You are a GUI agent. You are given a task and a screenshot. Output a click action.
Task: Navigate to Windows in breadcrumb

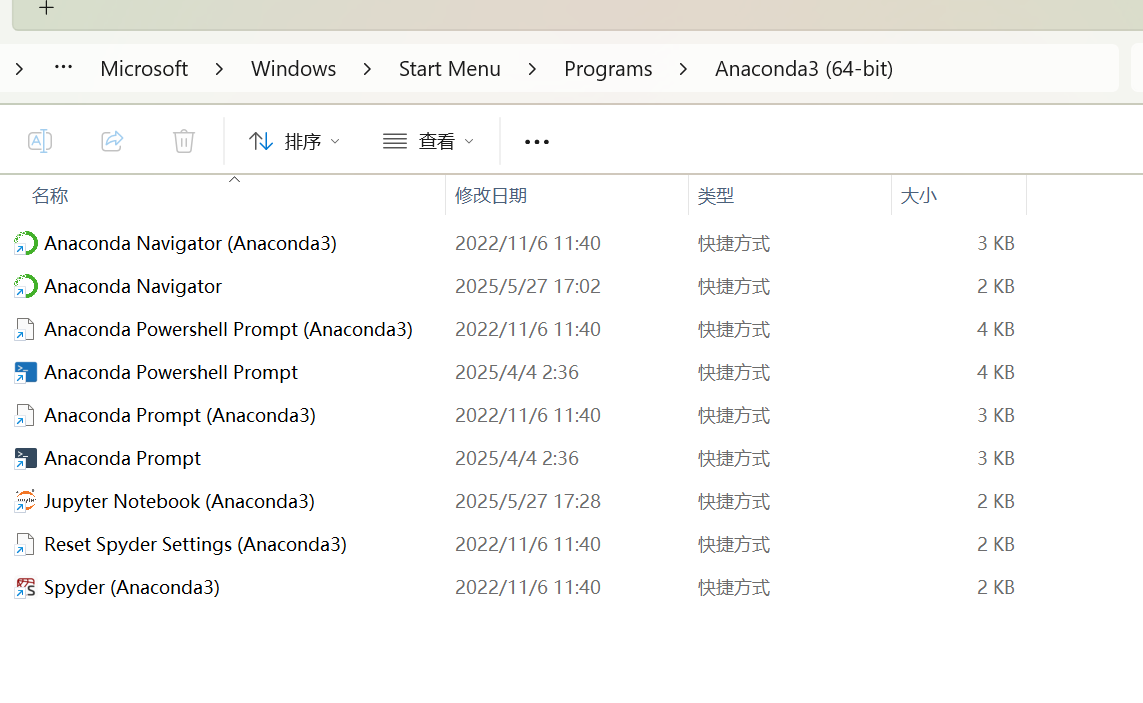pos(294,69)
